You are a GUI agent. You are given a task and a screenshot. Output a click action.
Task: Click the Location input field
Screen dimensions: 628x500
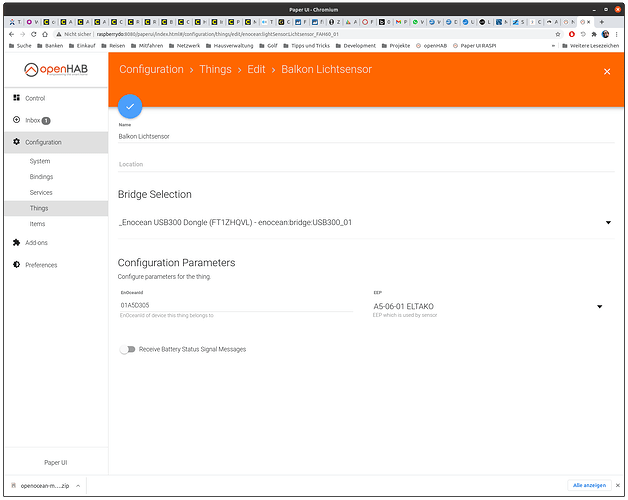pos(364,164)
